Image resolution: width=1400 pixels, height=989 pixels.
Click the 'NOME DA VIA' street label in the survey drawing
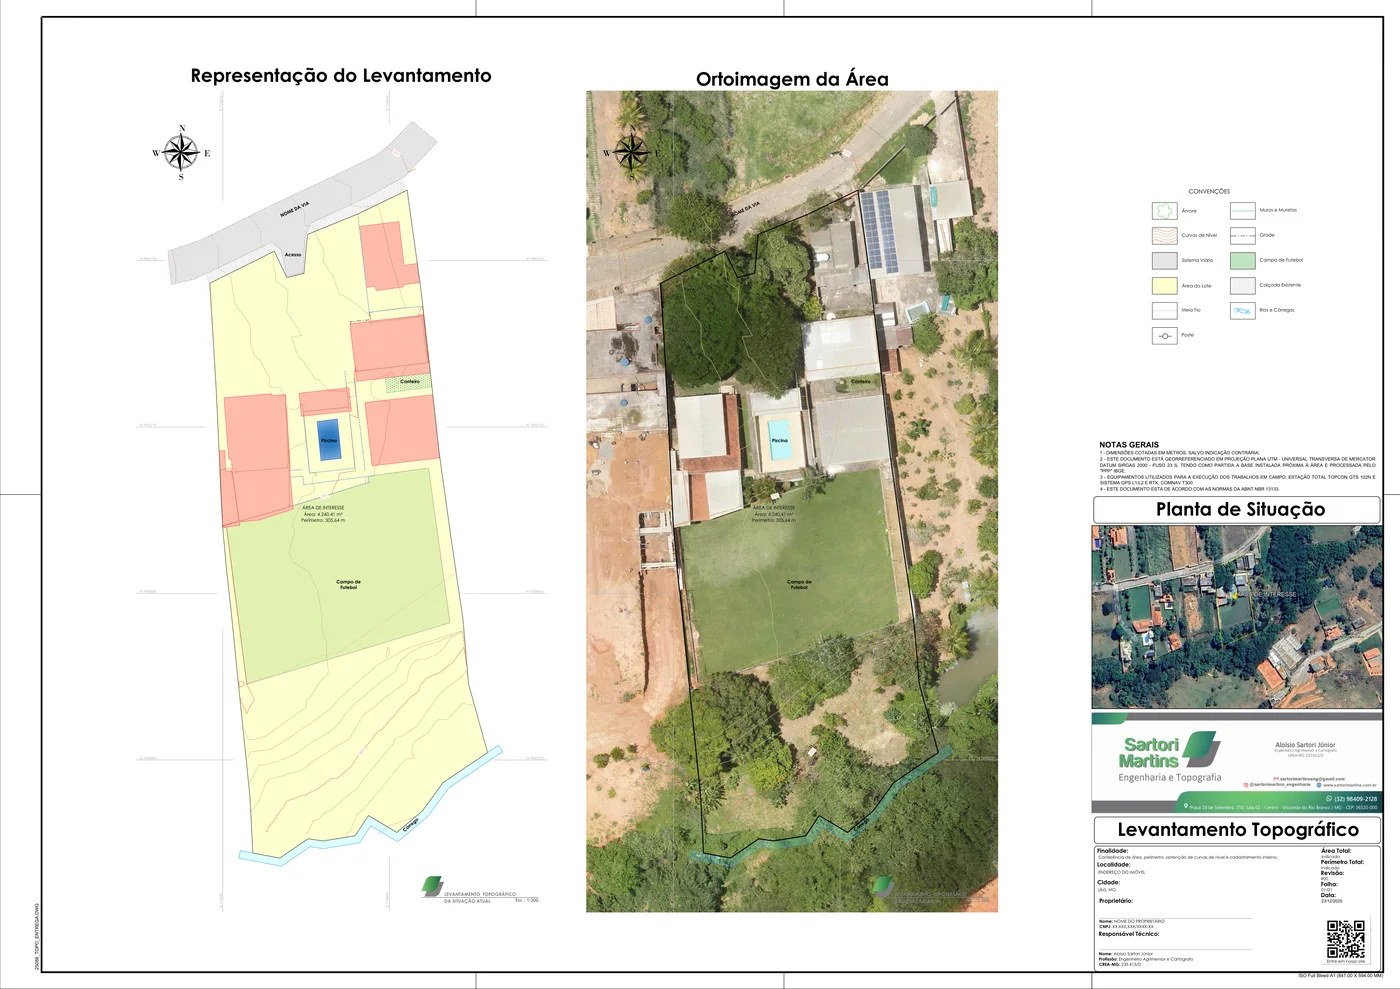pyautogui.click(x=295, y=209)
